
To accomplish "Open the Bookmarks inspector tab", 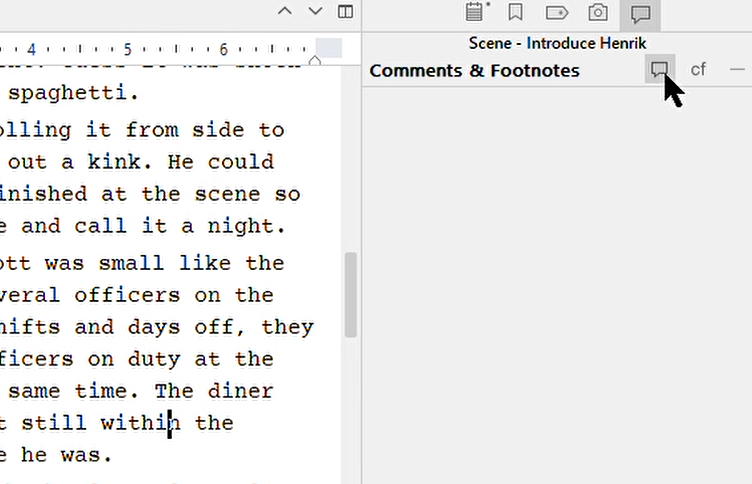I will tap(516, 12).
